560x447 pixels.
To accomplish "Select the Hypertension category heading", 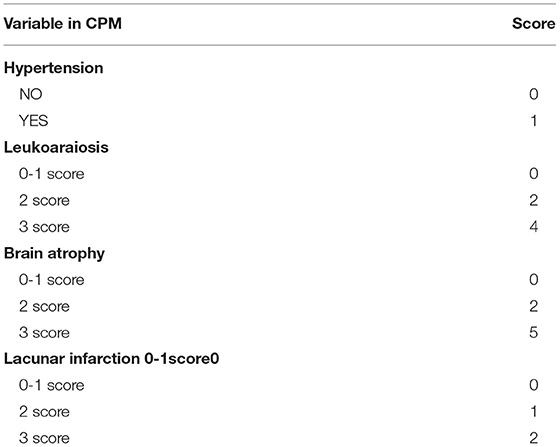I will coord(54,68).
